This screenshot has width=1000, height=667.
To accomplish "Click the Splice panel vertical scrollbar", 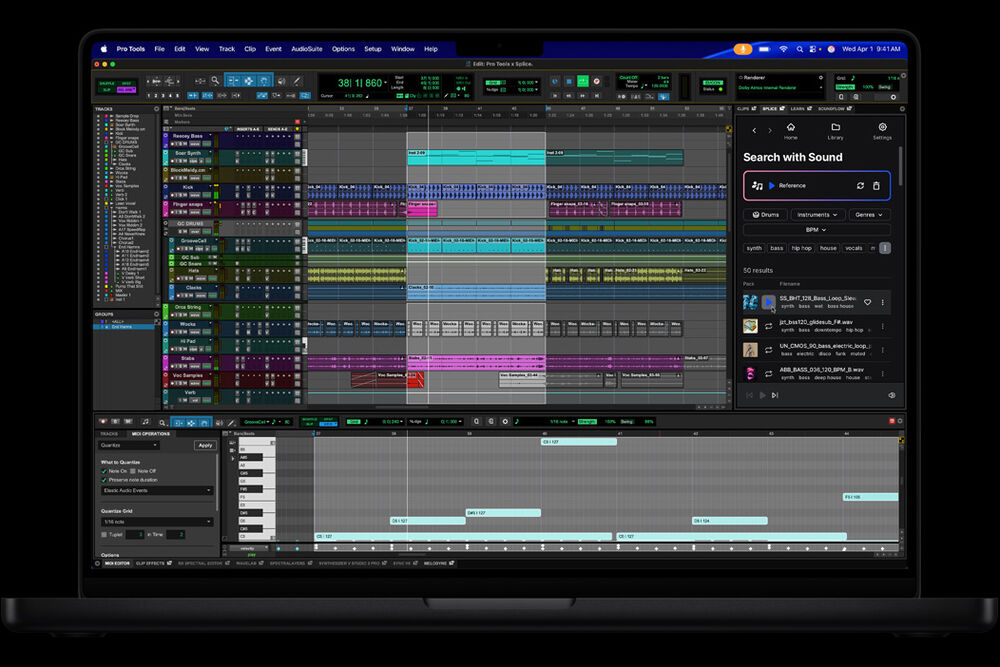I will coord(900,166).
